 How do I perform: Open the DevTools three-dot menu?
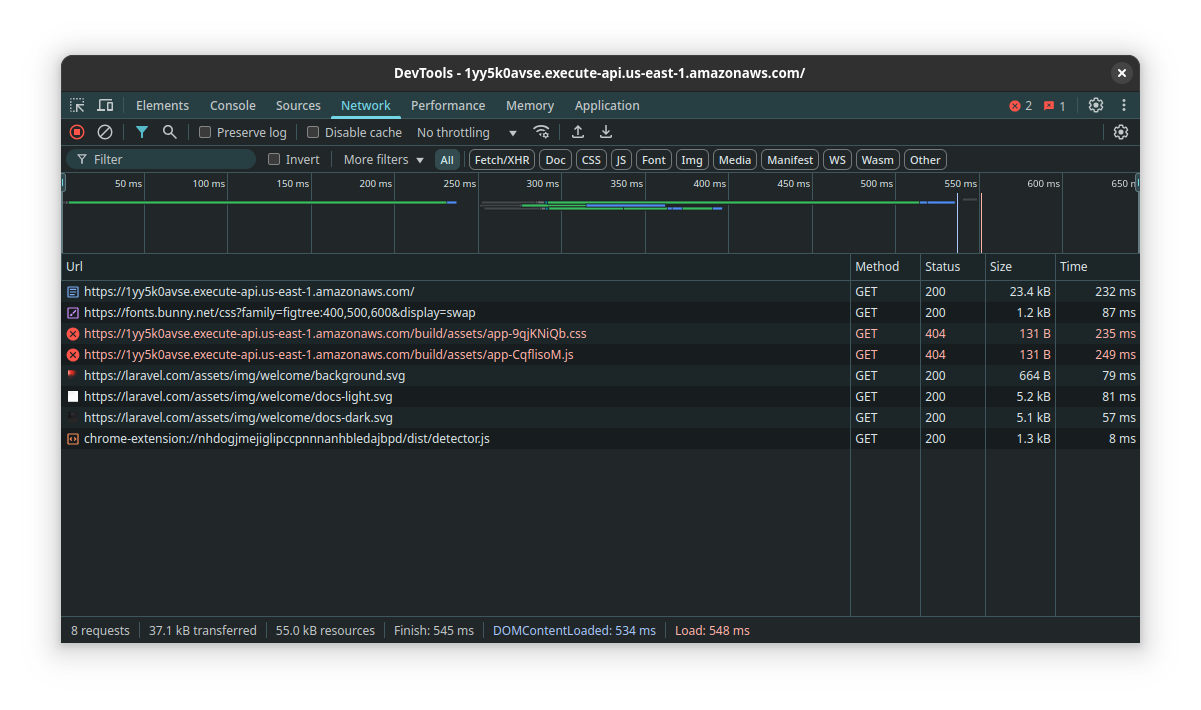[1124, 105]
